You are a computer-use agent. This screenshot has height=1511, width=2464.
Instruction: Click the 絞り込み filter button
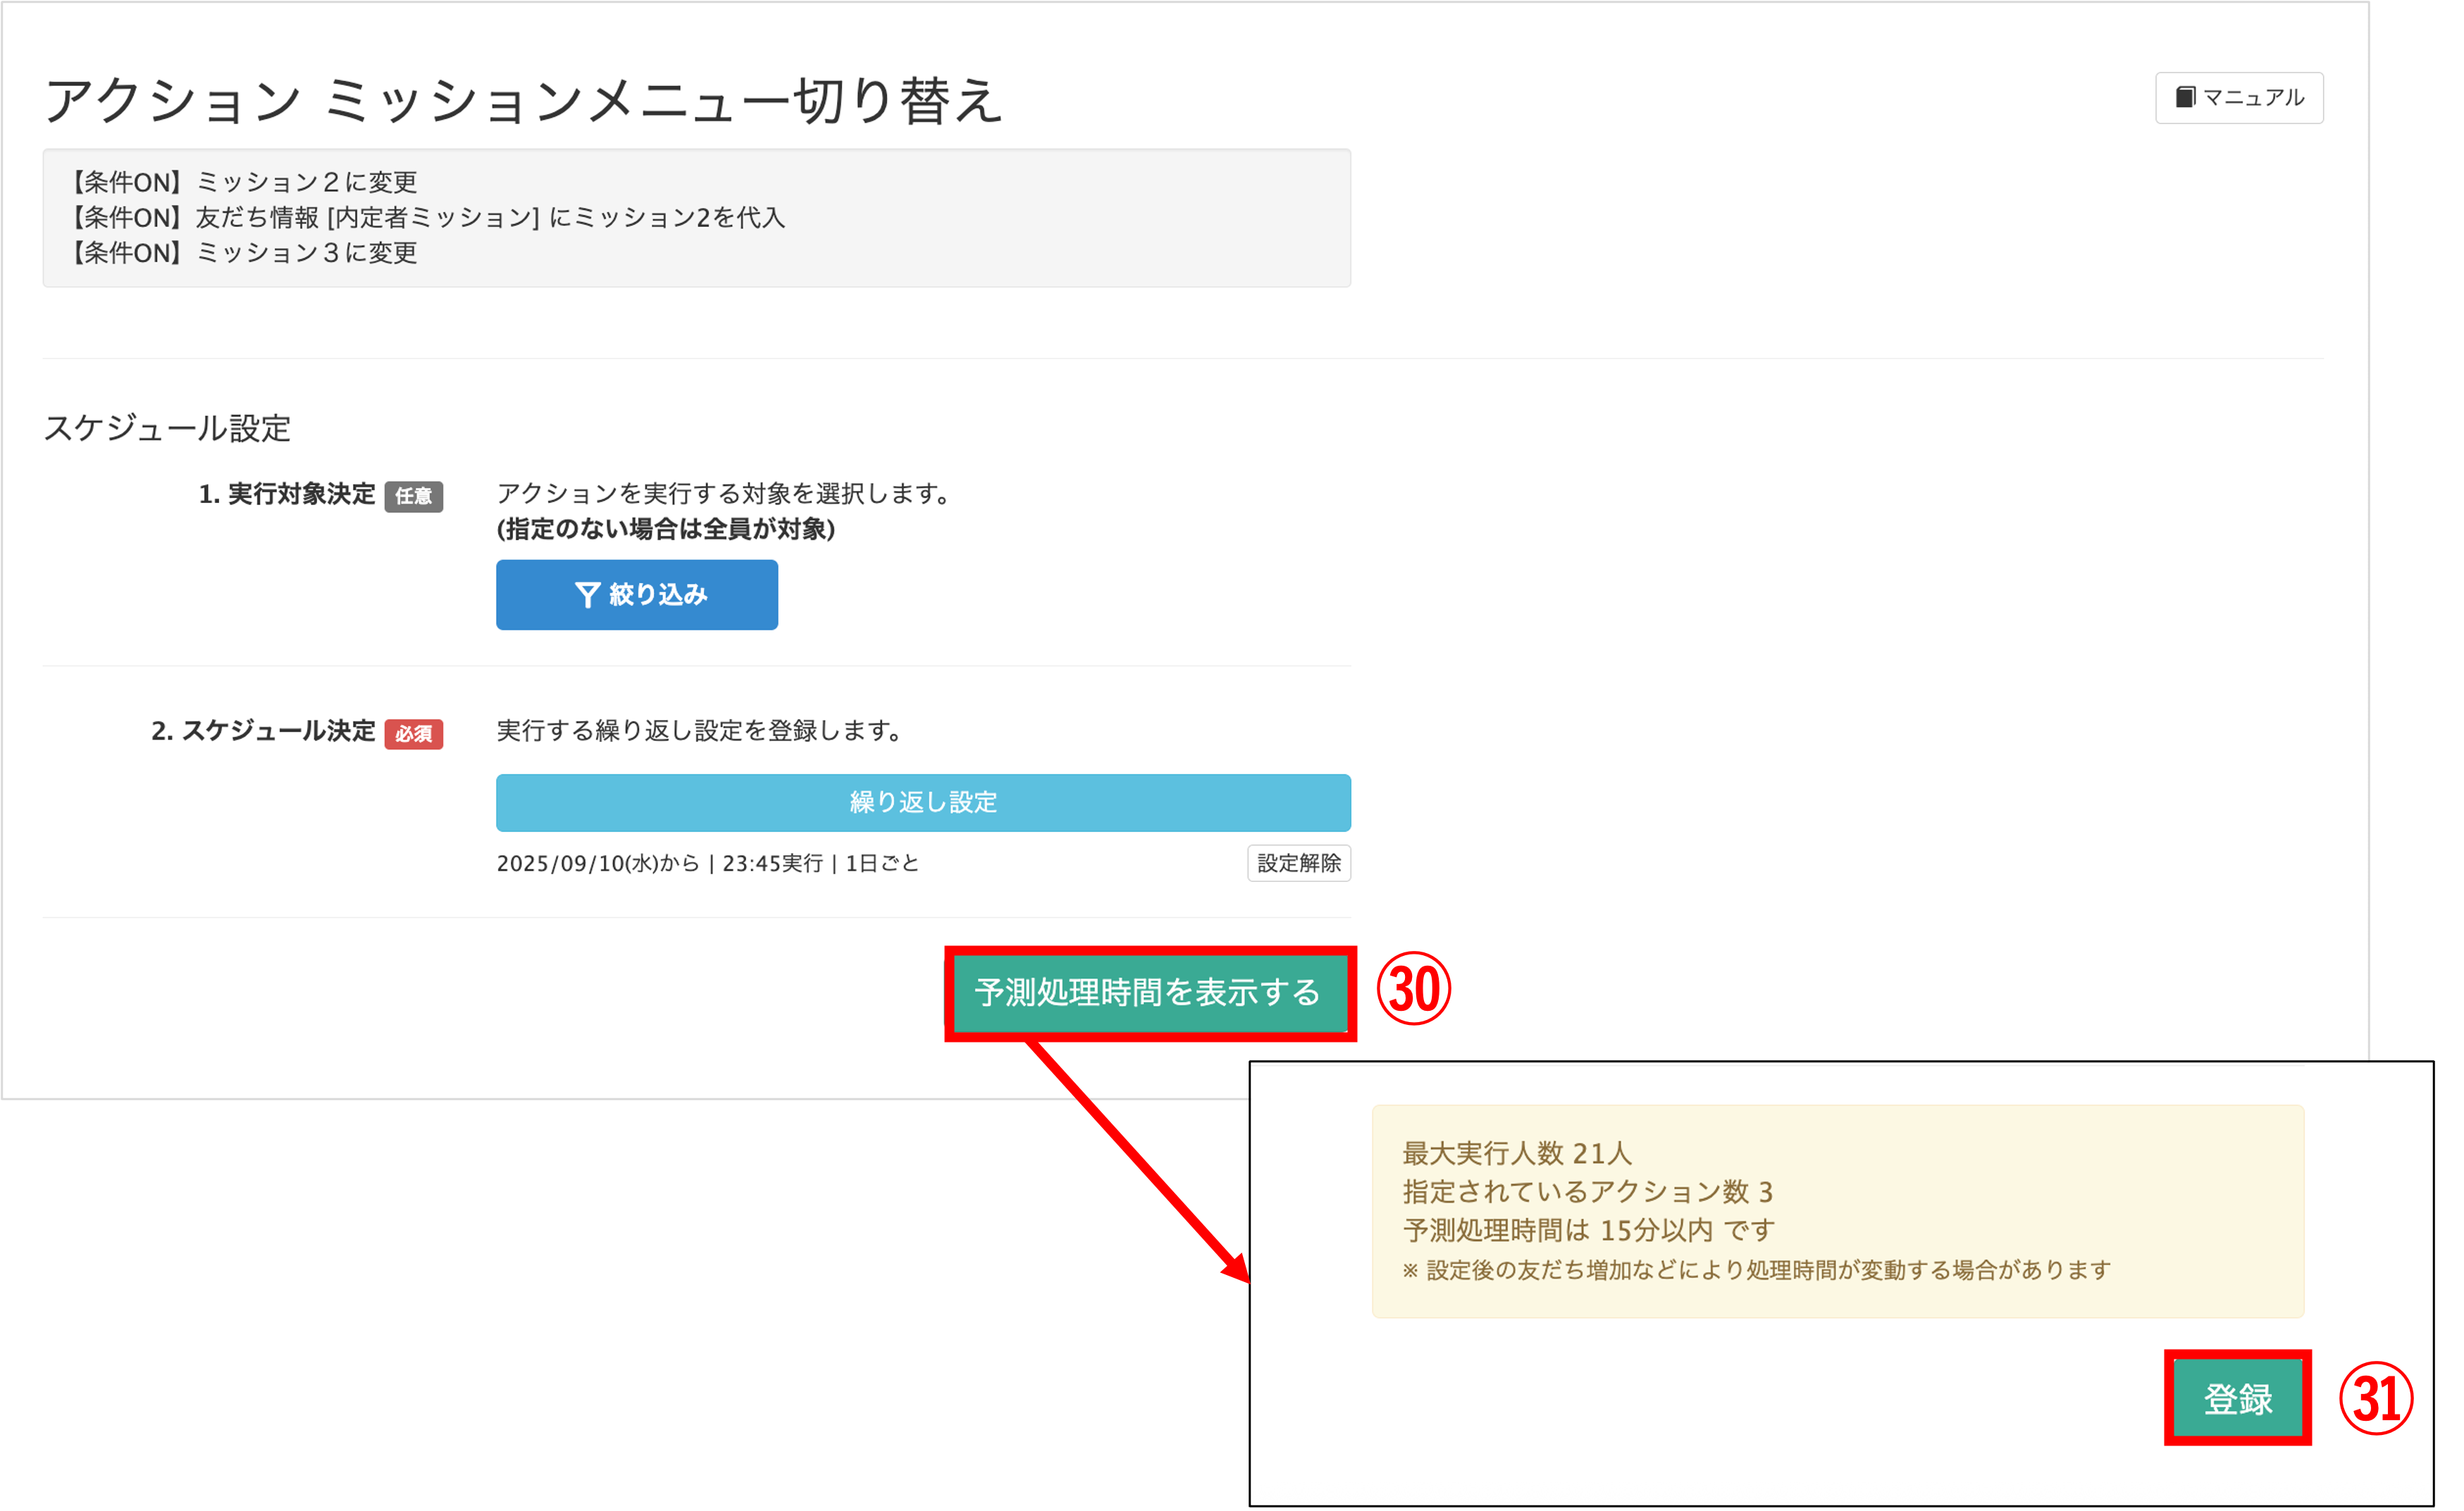636,595
